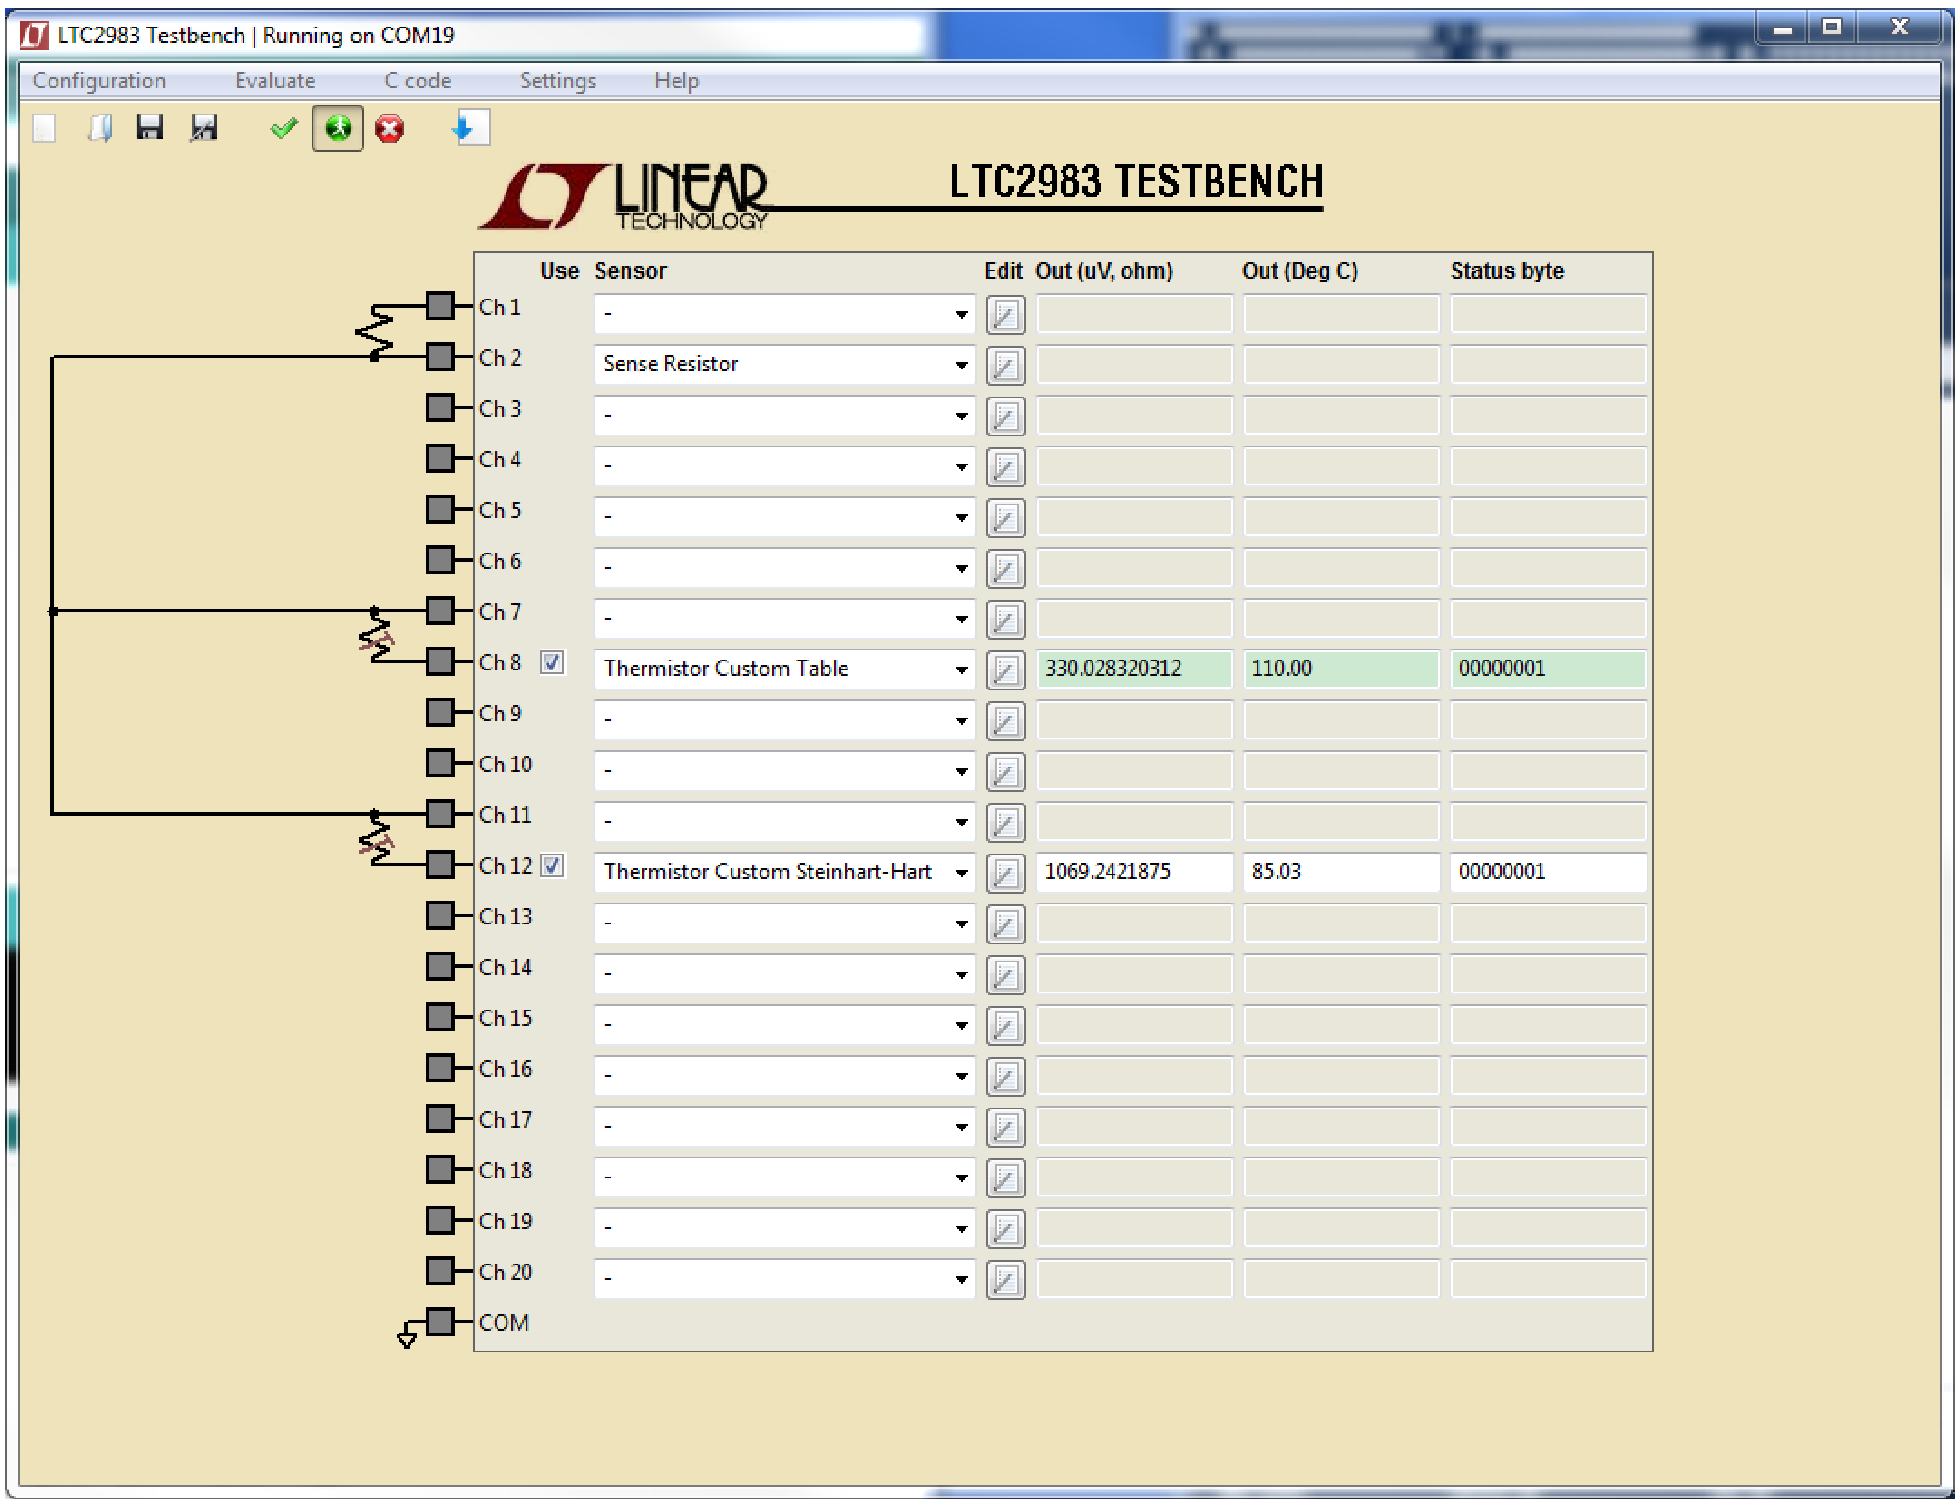Open the edit icon for Ch 8

tap(1005, 670)
